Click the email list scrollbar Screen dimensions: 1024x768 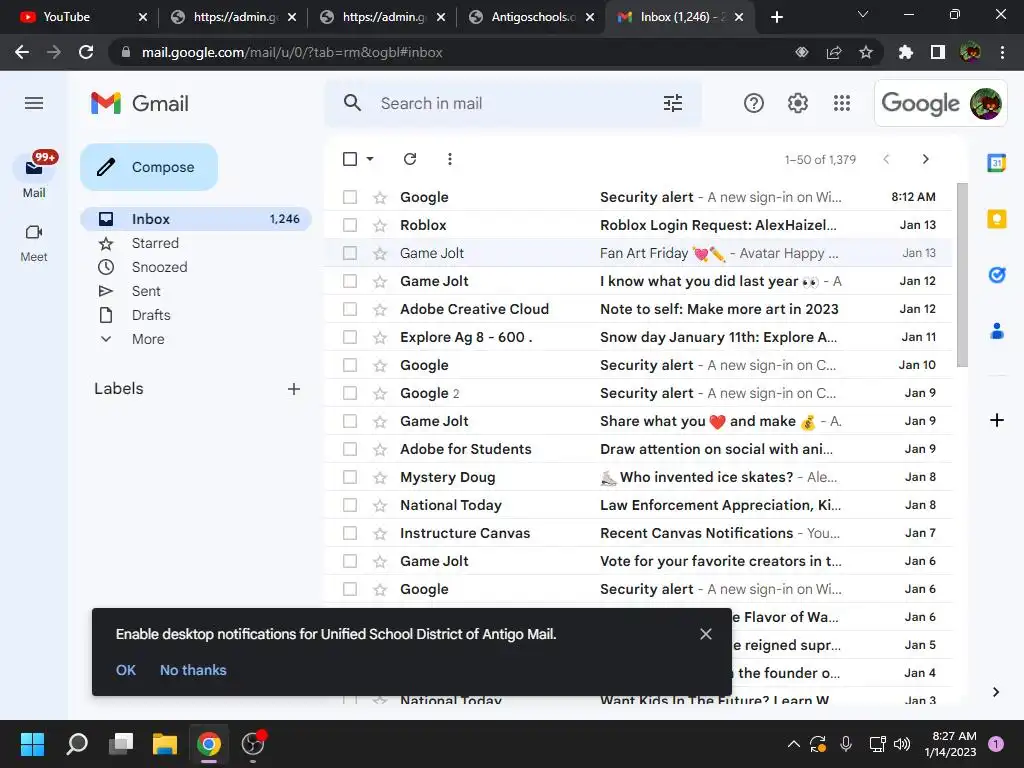tap(962, 274)
